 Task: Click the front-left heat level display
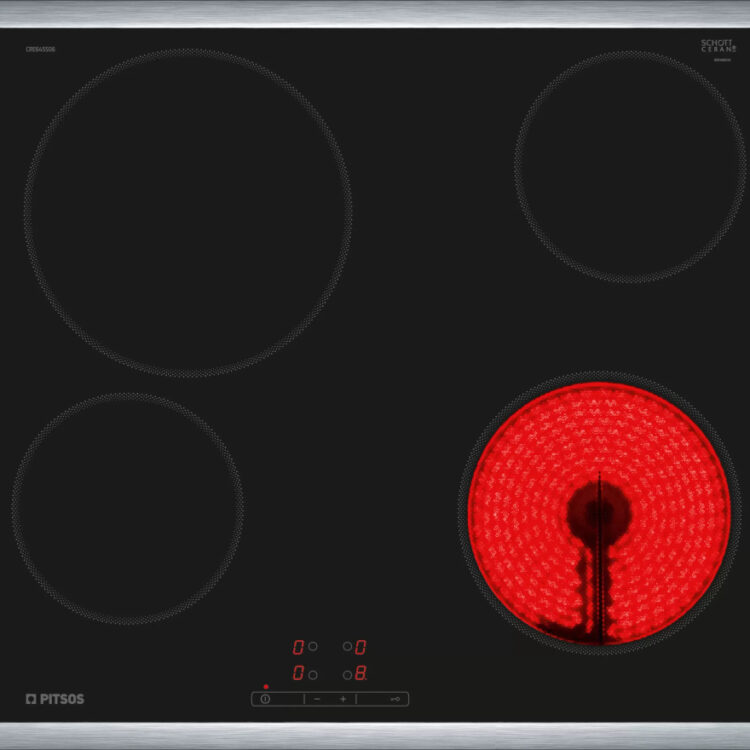pyautogui.click(x=298, y=675)
